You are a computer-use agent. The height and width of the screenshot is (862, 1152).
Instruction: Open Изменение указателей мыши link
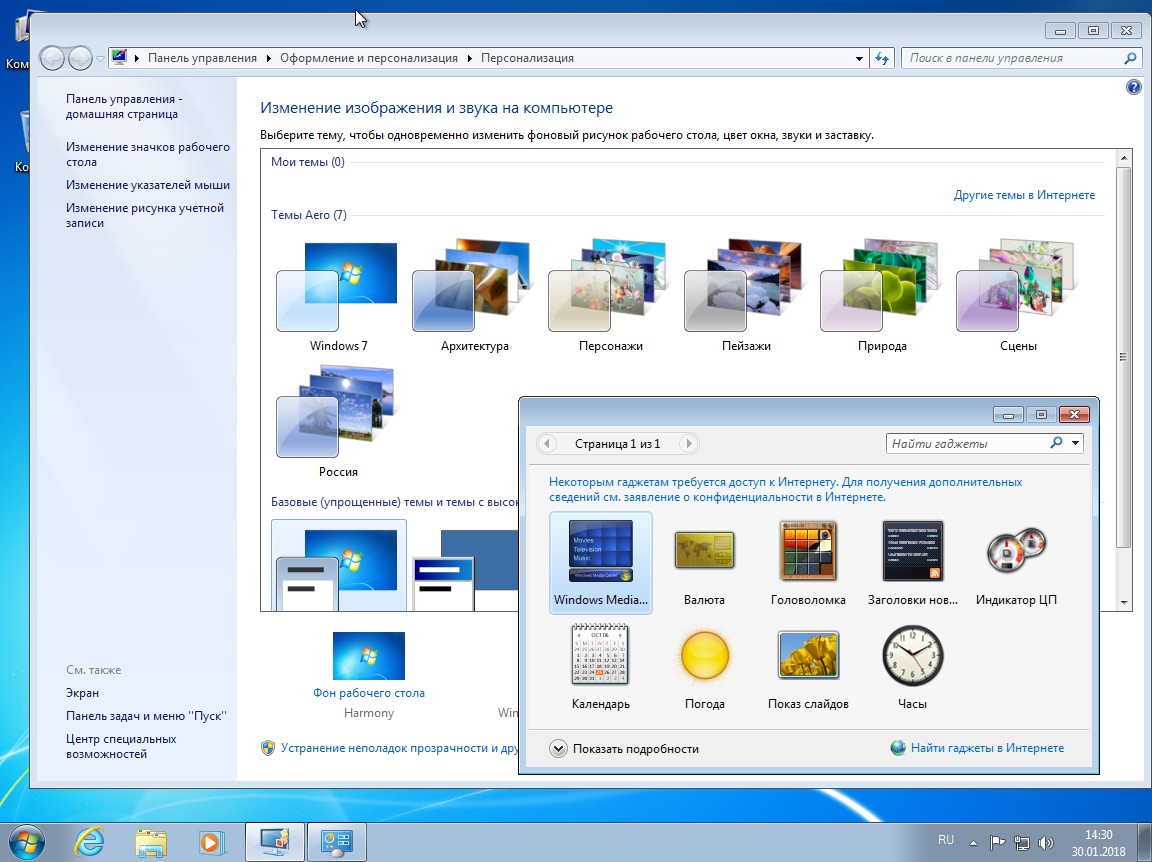point(148,185)
